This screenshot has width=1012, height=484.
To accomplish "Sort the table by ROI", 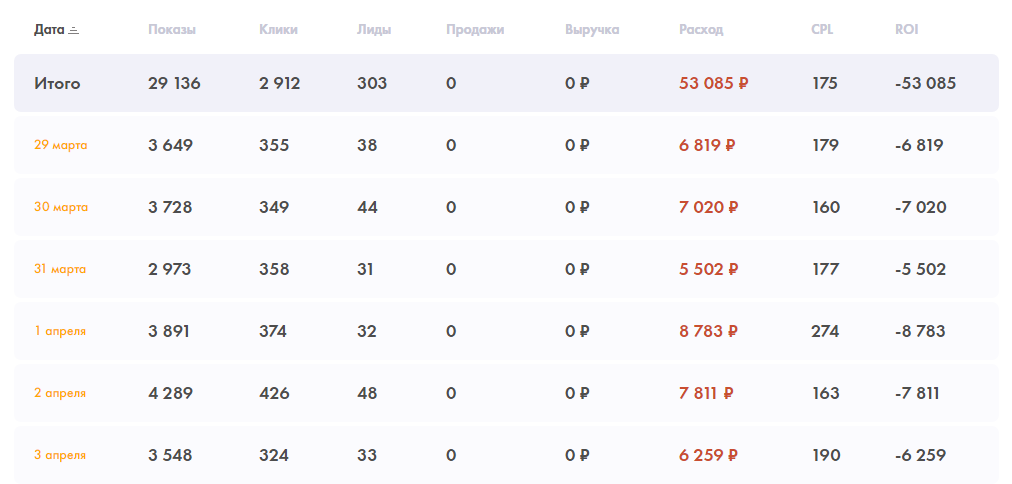I will [906, 30].
